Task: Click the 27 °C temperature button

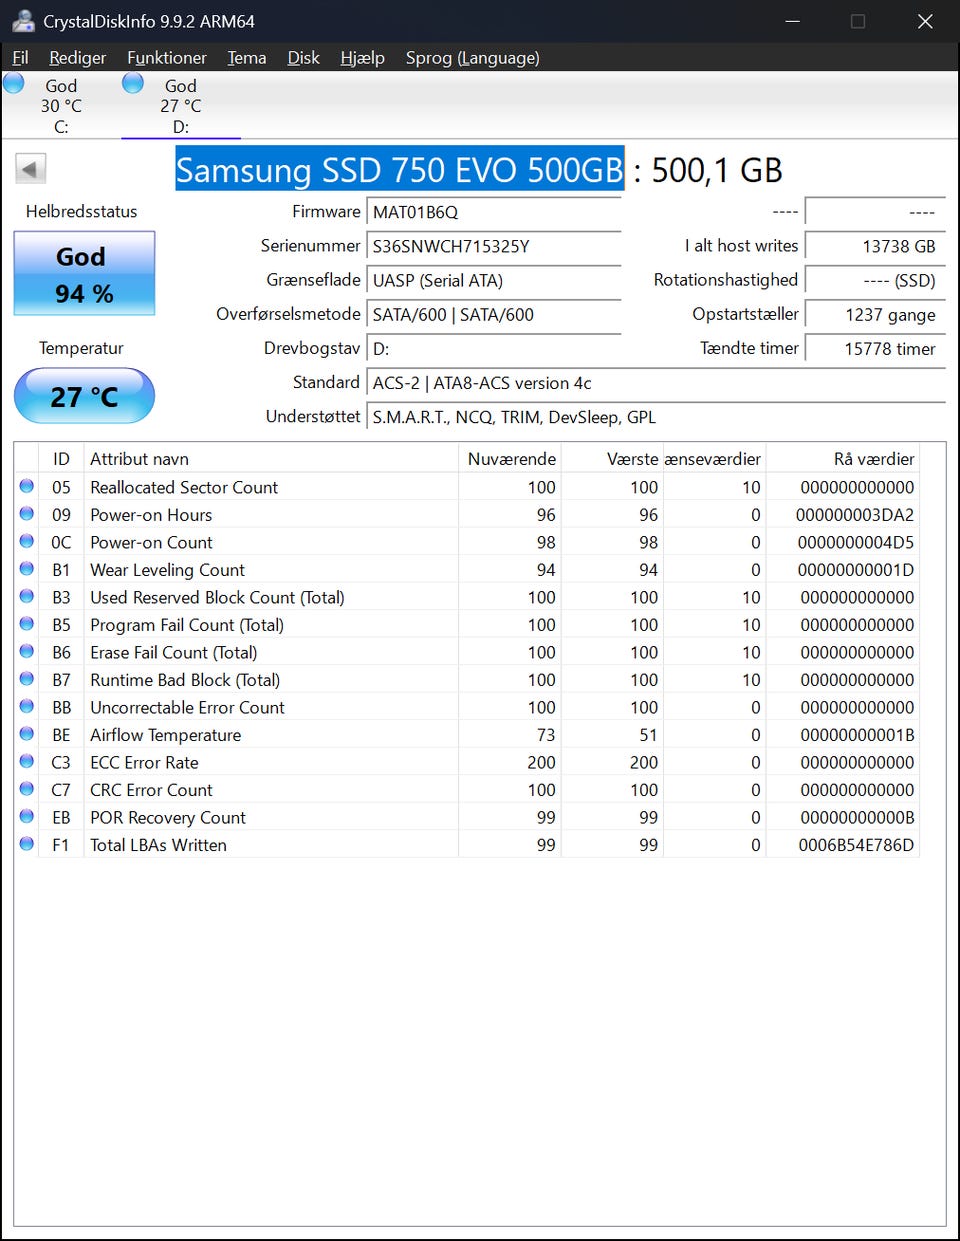Action: click(84, 396)
